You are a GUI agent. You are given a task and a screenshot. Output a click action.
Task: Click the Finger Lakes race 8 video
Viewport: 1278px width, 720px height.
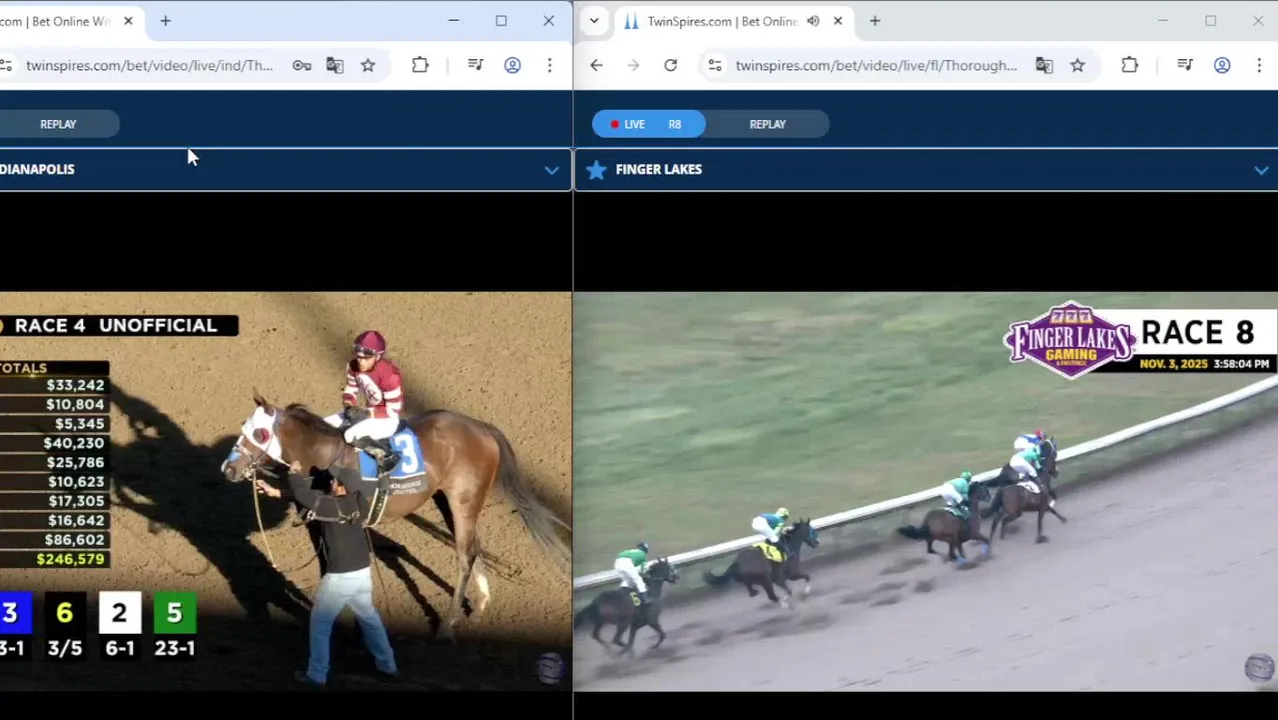tap(926, 491)
